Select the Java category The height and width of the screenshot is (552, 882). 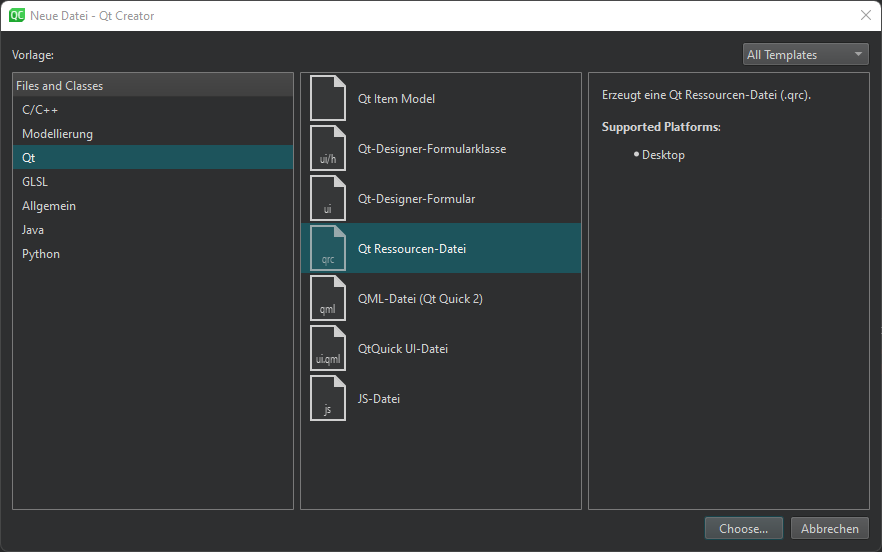tap(153, 230)
